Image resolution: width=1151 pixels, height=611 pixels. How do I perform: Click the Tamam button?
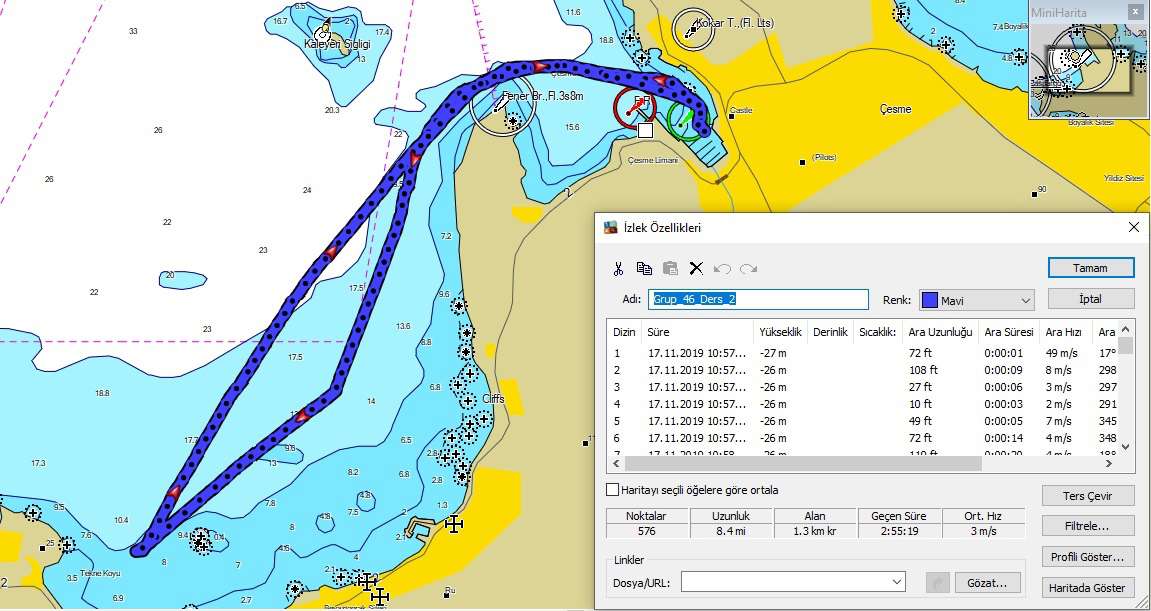tap(1091, 268)
